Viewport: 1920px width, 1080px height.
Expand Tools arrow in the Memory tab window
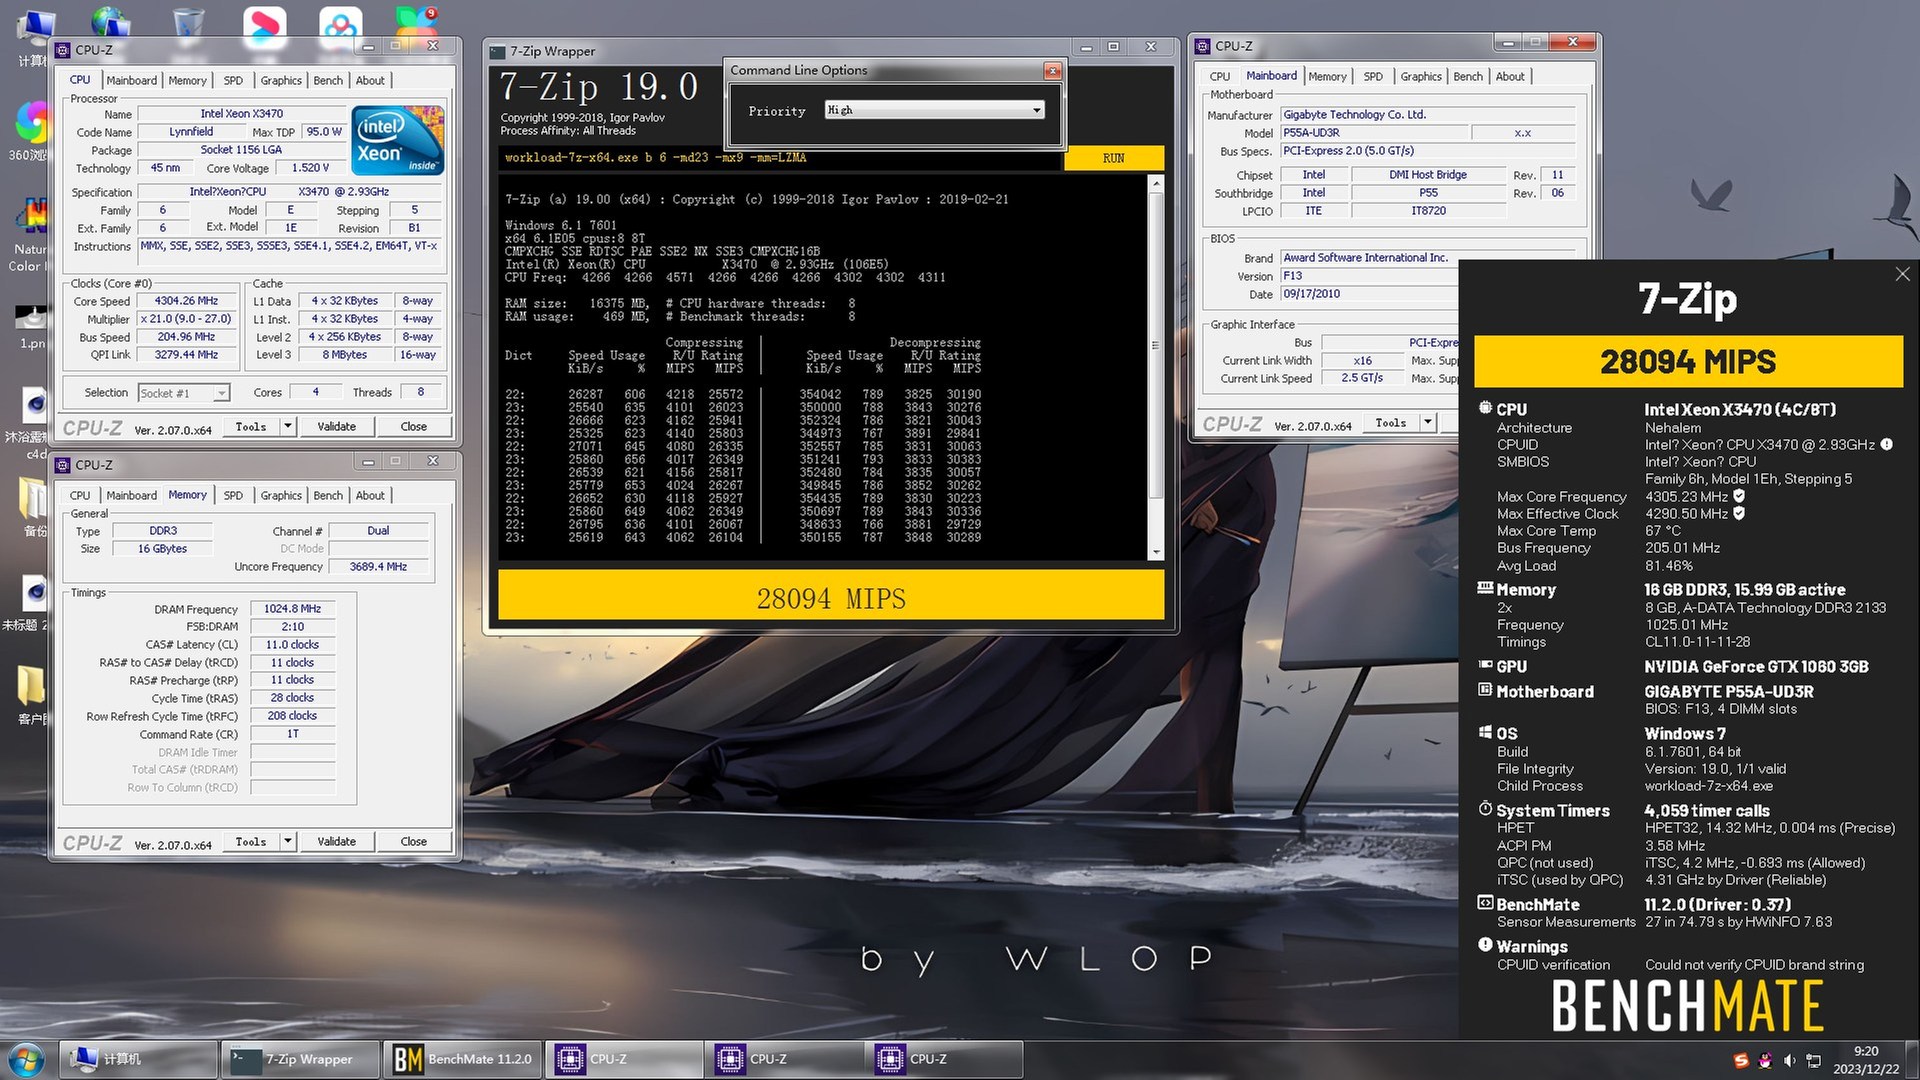pyautogui.click(x=288, y=841)
